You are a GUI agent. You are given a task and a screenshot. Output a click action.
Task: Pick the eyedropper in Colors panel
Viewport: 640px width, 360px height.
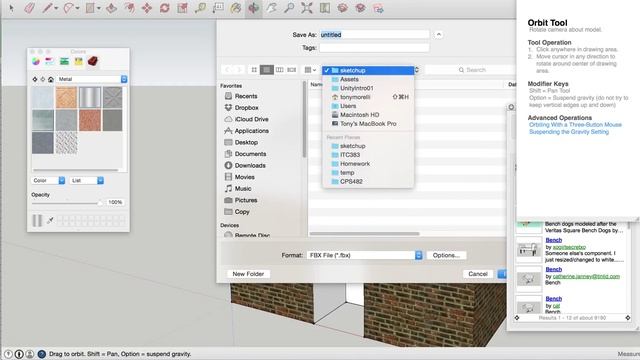pos(50,220)
